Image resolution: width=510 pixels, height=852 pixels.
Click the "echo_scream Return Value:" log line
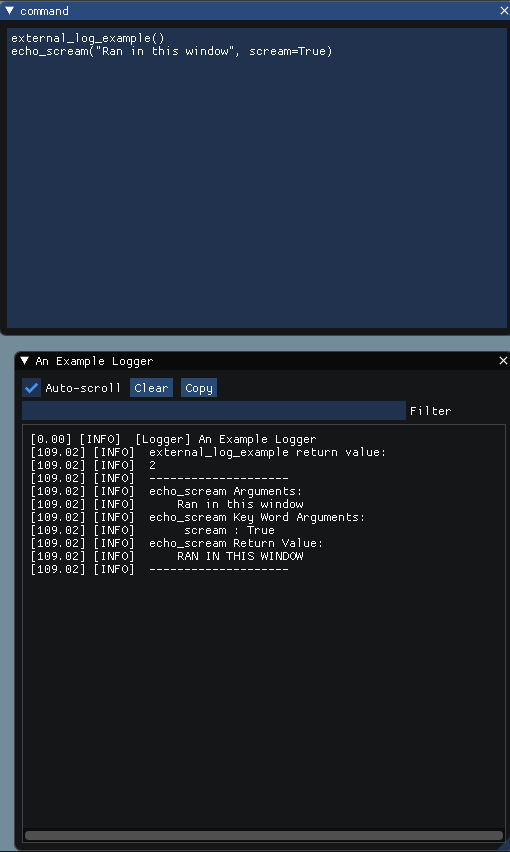point(177,543)
